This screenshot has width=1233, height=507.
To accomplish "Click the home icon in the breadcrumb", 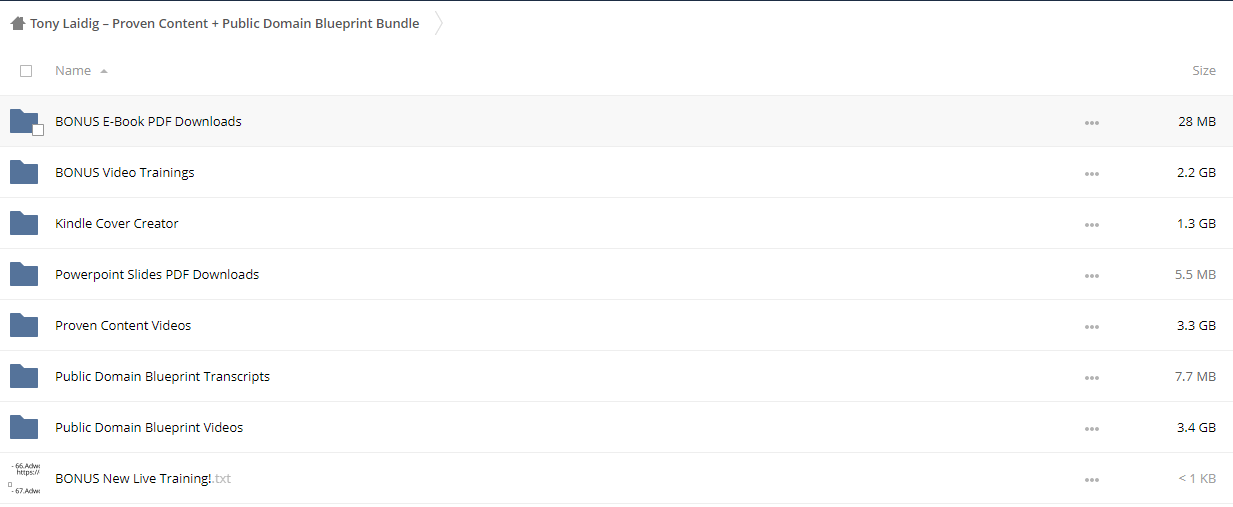I will (18, 23).
